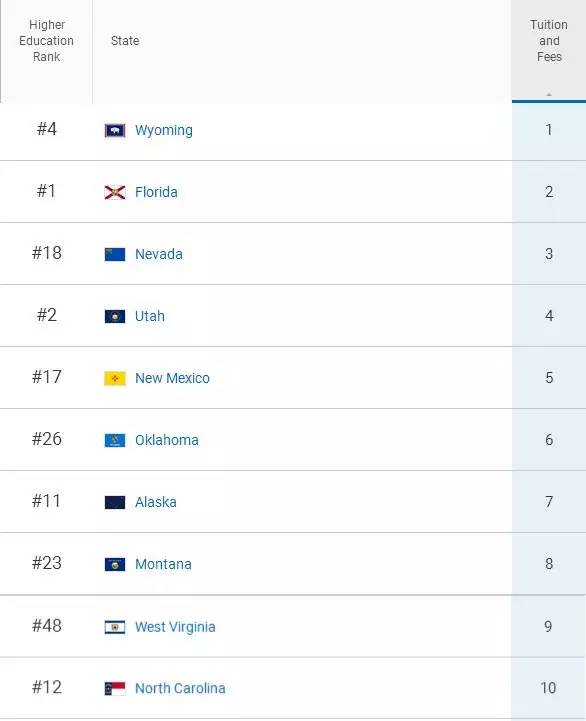Select Utah's tuition rank cell 4

[x=549, y=316]
